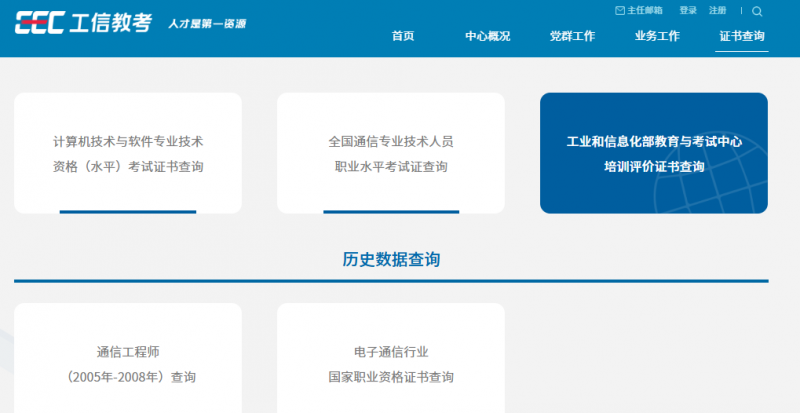Click the CEC 工信教考 logo
Viewport: 800px width, 413px height.
click(x=84, y=23)
